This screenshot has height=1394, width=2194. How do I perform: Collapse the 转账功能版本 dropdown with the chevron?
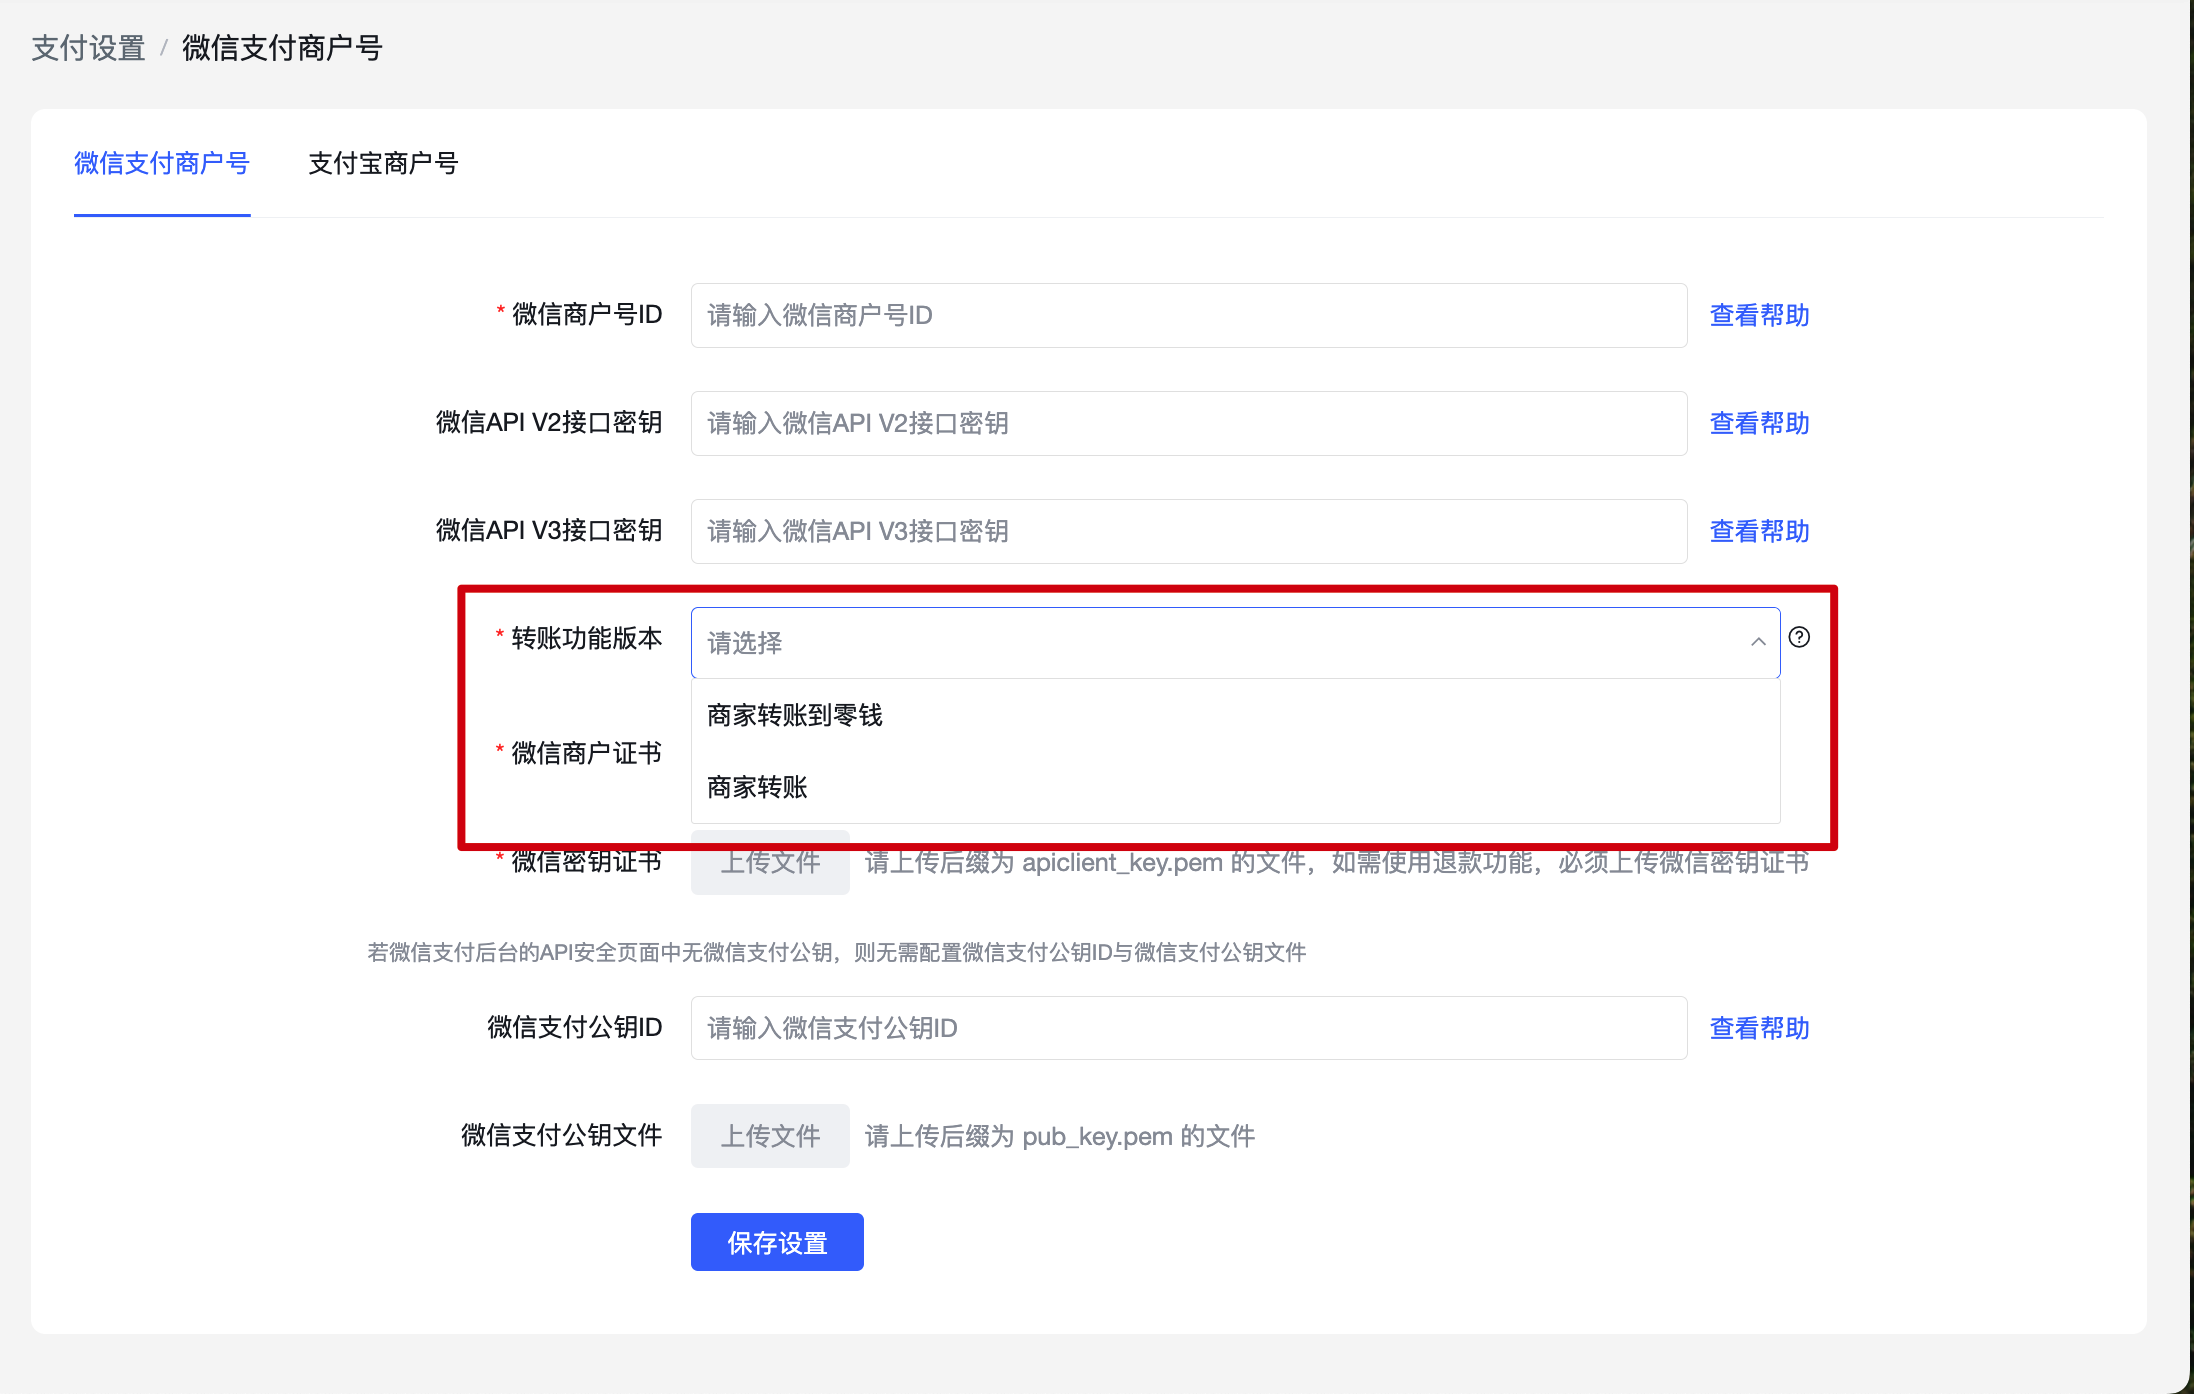pos(1758,642)
